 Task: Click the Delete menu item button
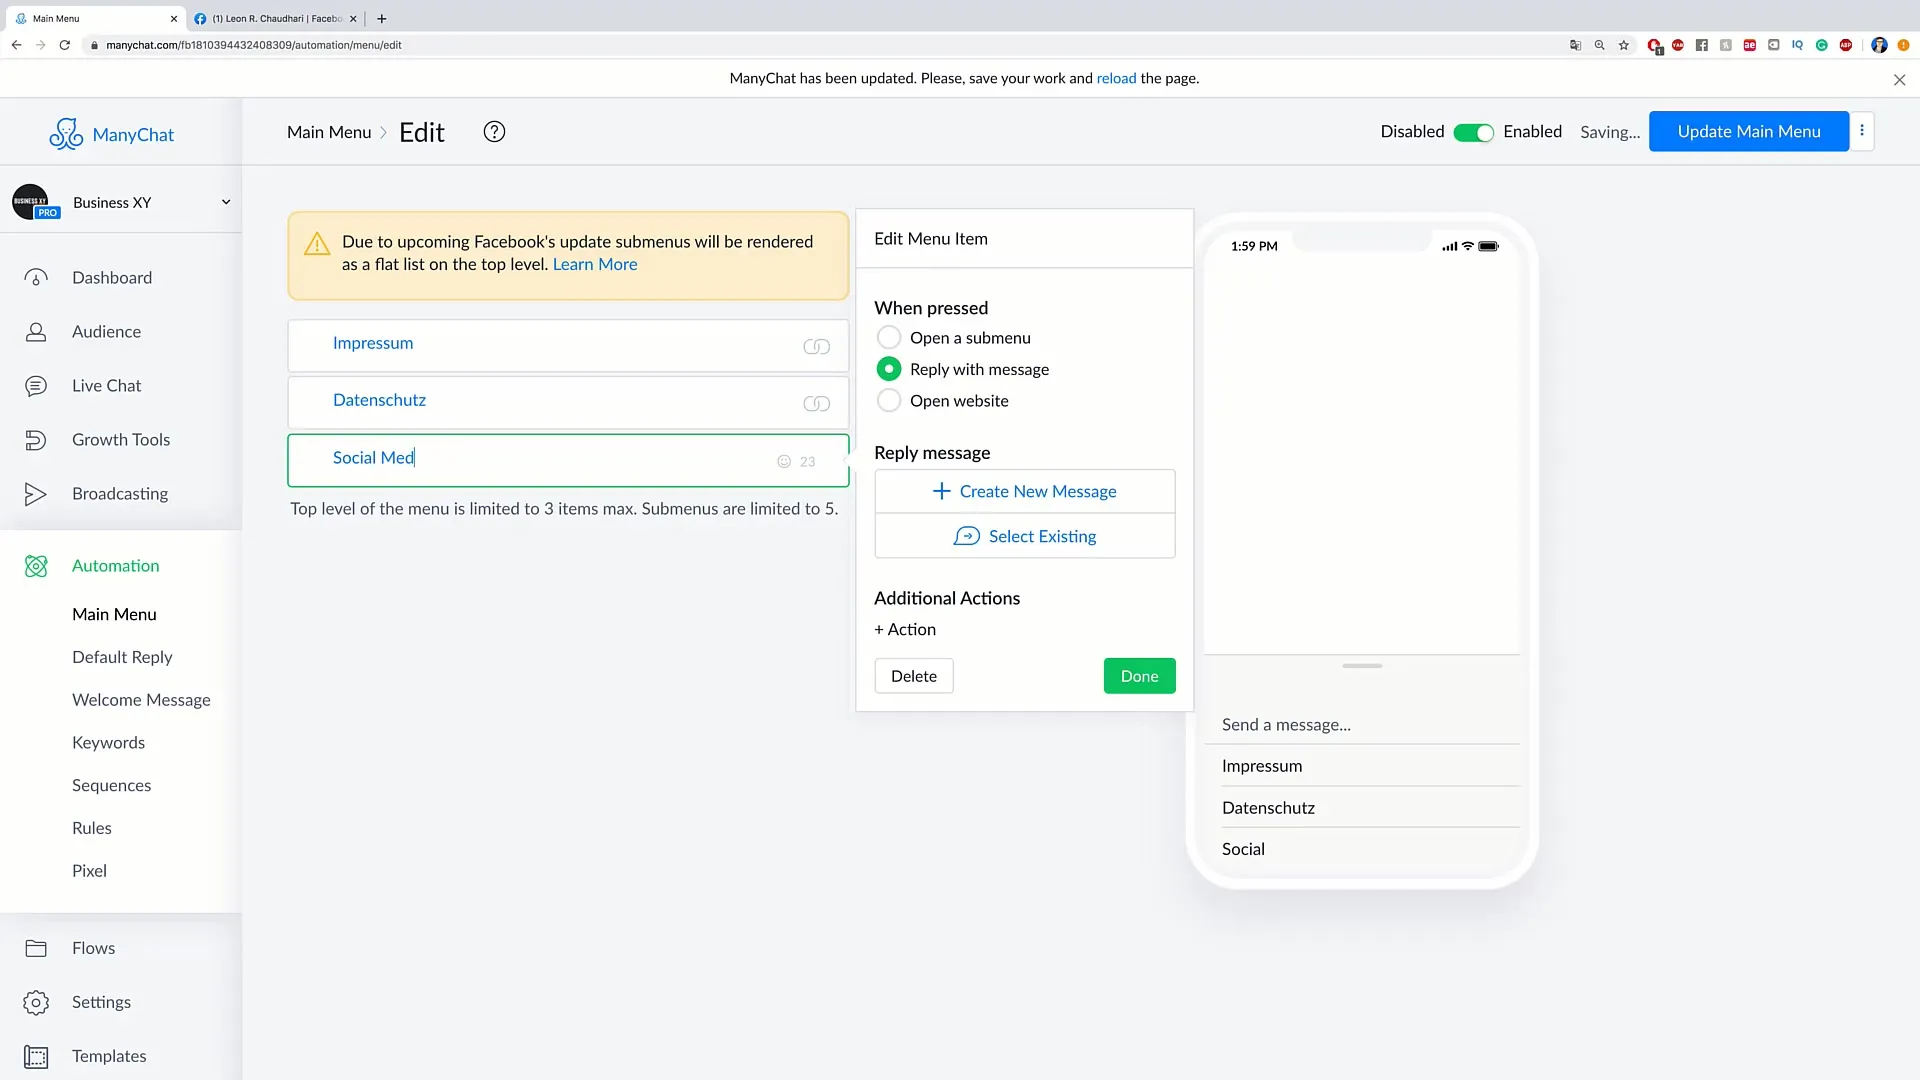coord(914,675)
